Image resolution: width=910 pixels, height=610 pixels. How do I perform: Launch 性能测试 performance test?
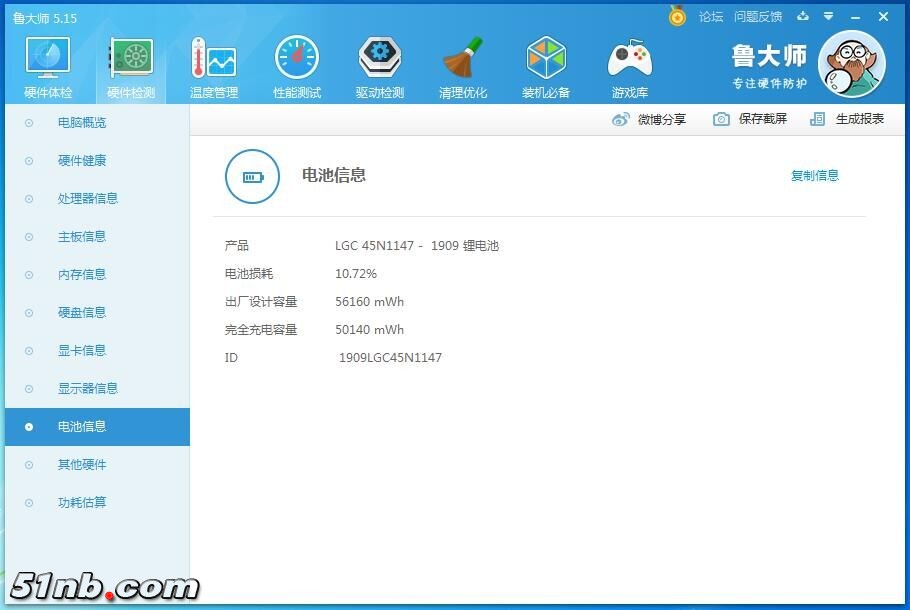tap(296, 65)
